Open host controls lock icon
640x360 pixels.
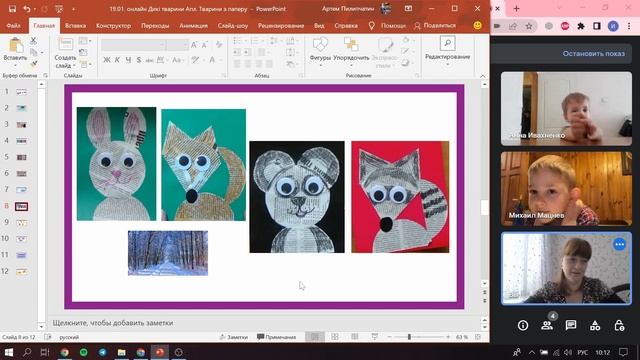(x=619, y=325)
